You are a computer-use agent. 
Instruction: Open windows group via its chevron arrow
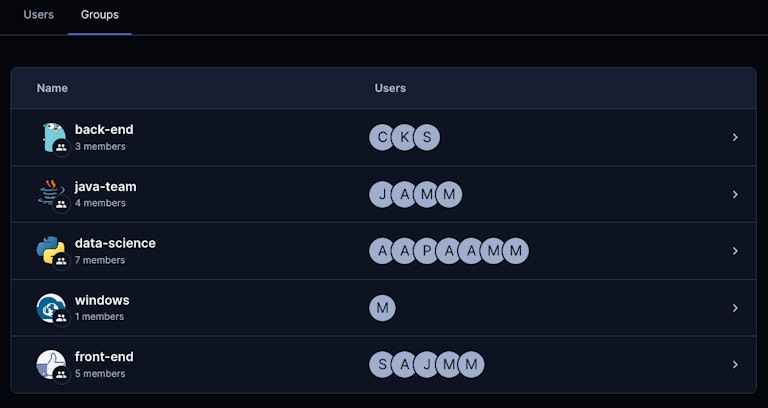pyautogui.click(x=735, y=308)
